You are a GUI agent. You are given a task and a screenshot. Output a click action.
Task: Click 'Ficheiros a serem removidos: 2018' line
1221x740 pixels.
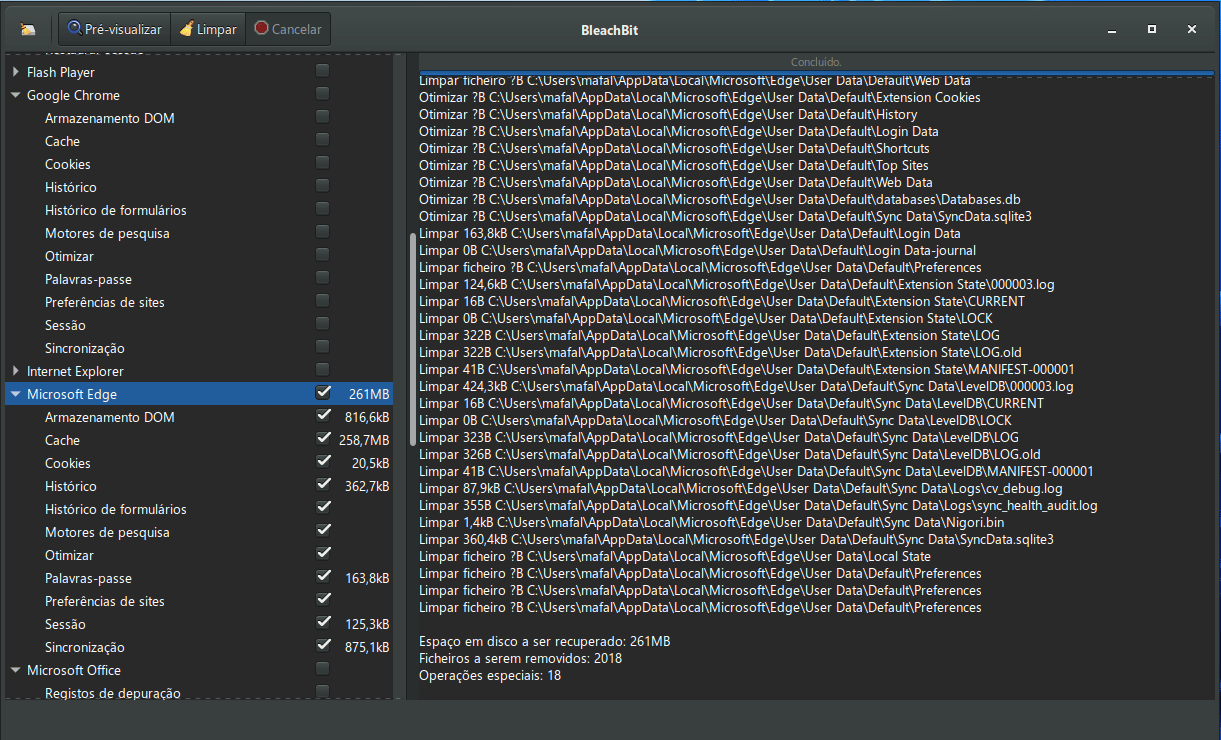520,658
